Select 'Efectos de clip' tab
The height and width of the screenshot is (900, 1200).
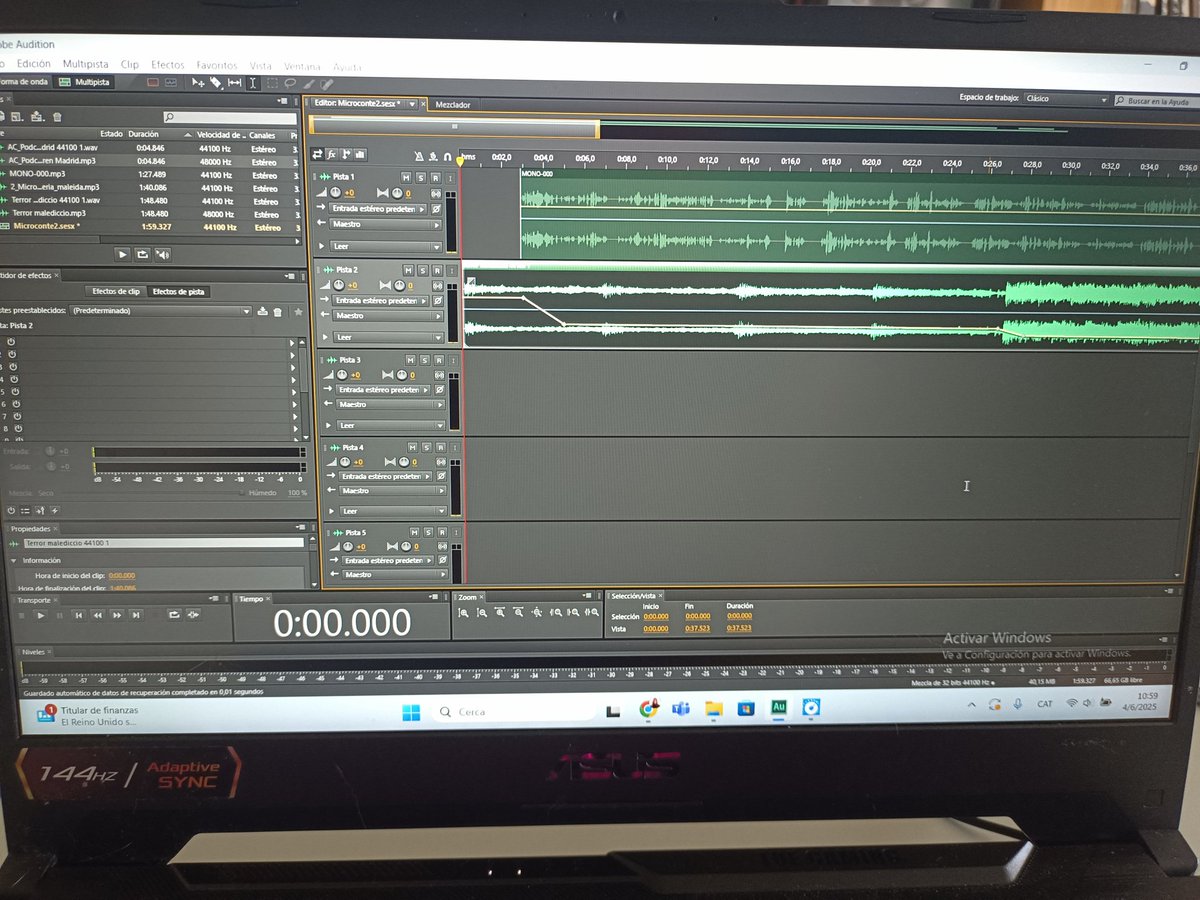point(116,291)
